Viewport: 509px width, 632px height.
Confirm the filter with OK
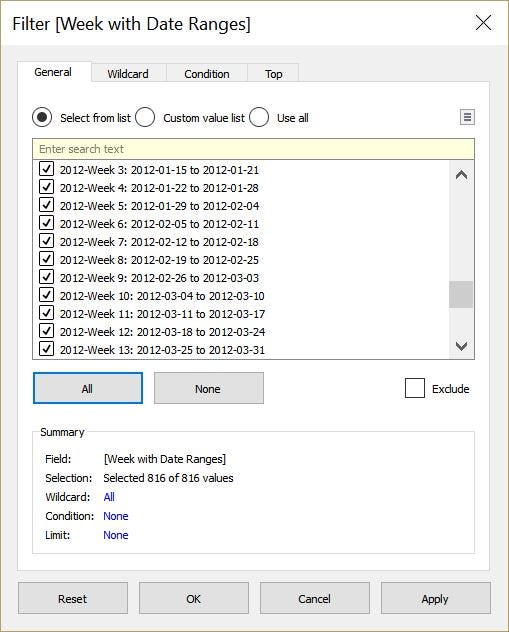coord(193,598)
